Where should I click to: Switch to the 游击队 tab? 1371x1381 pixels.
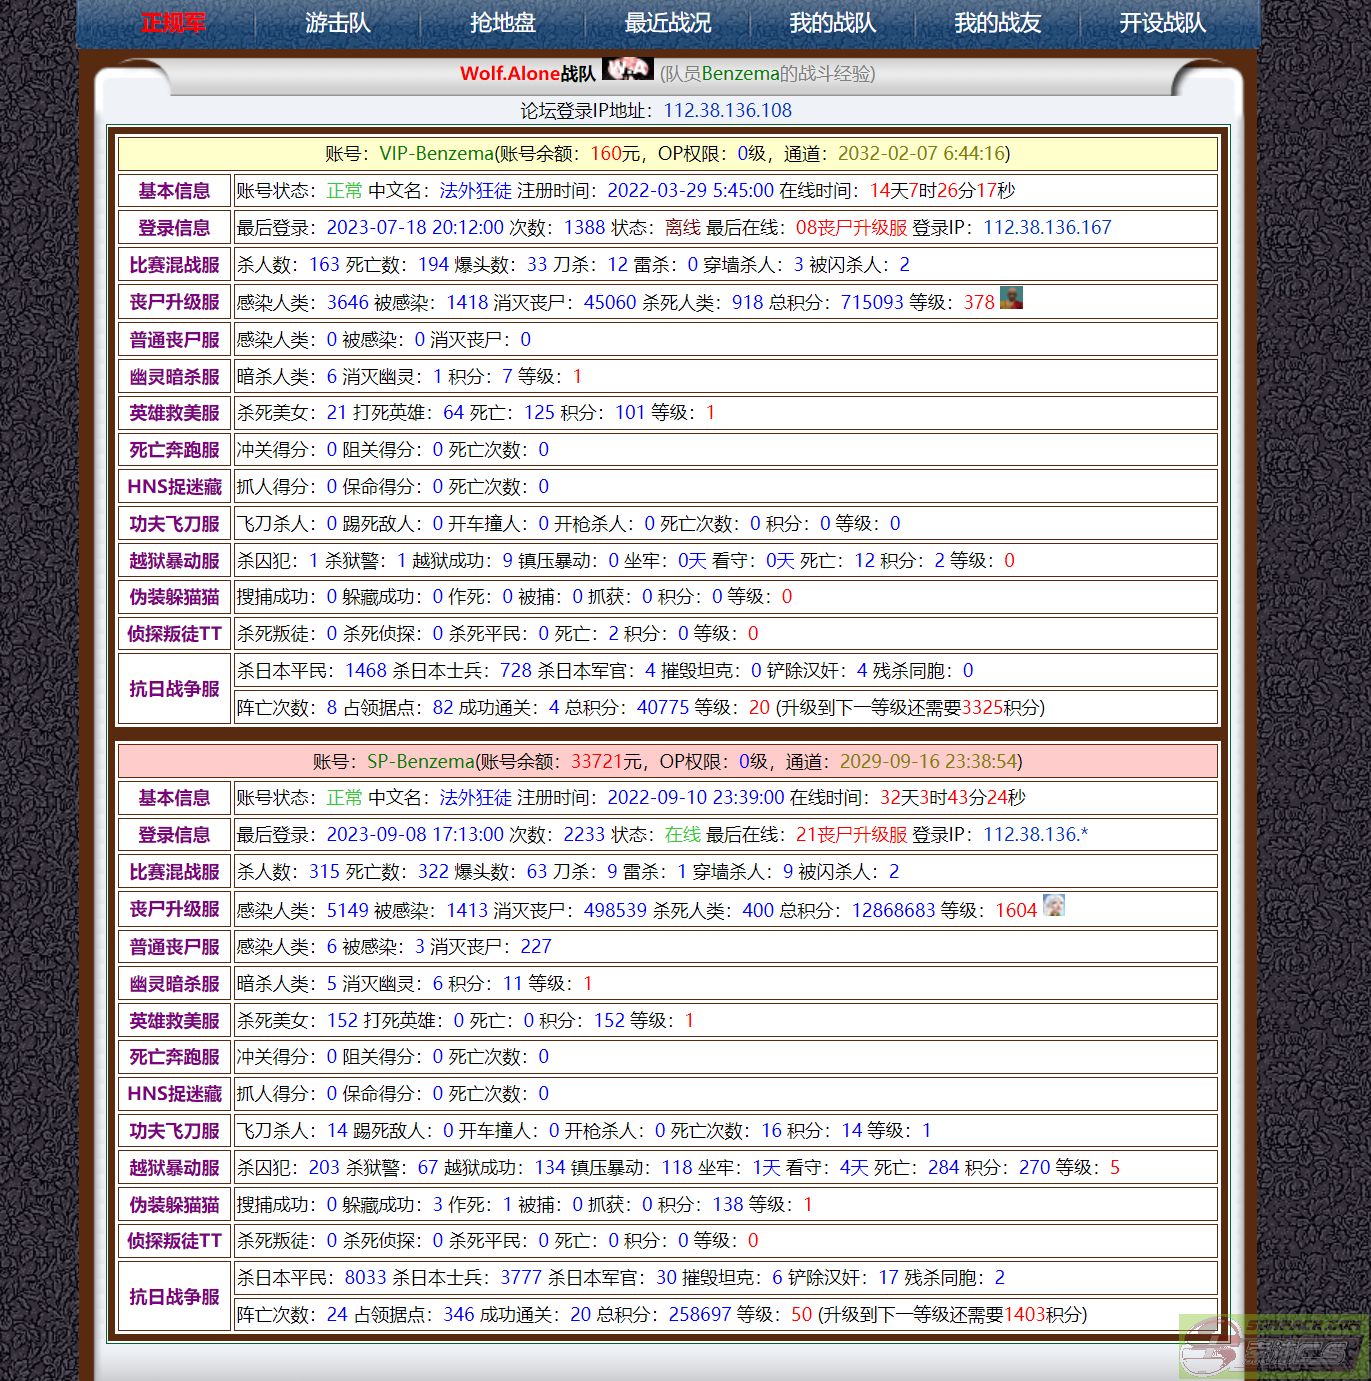338,22
